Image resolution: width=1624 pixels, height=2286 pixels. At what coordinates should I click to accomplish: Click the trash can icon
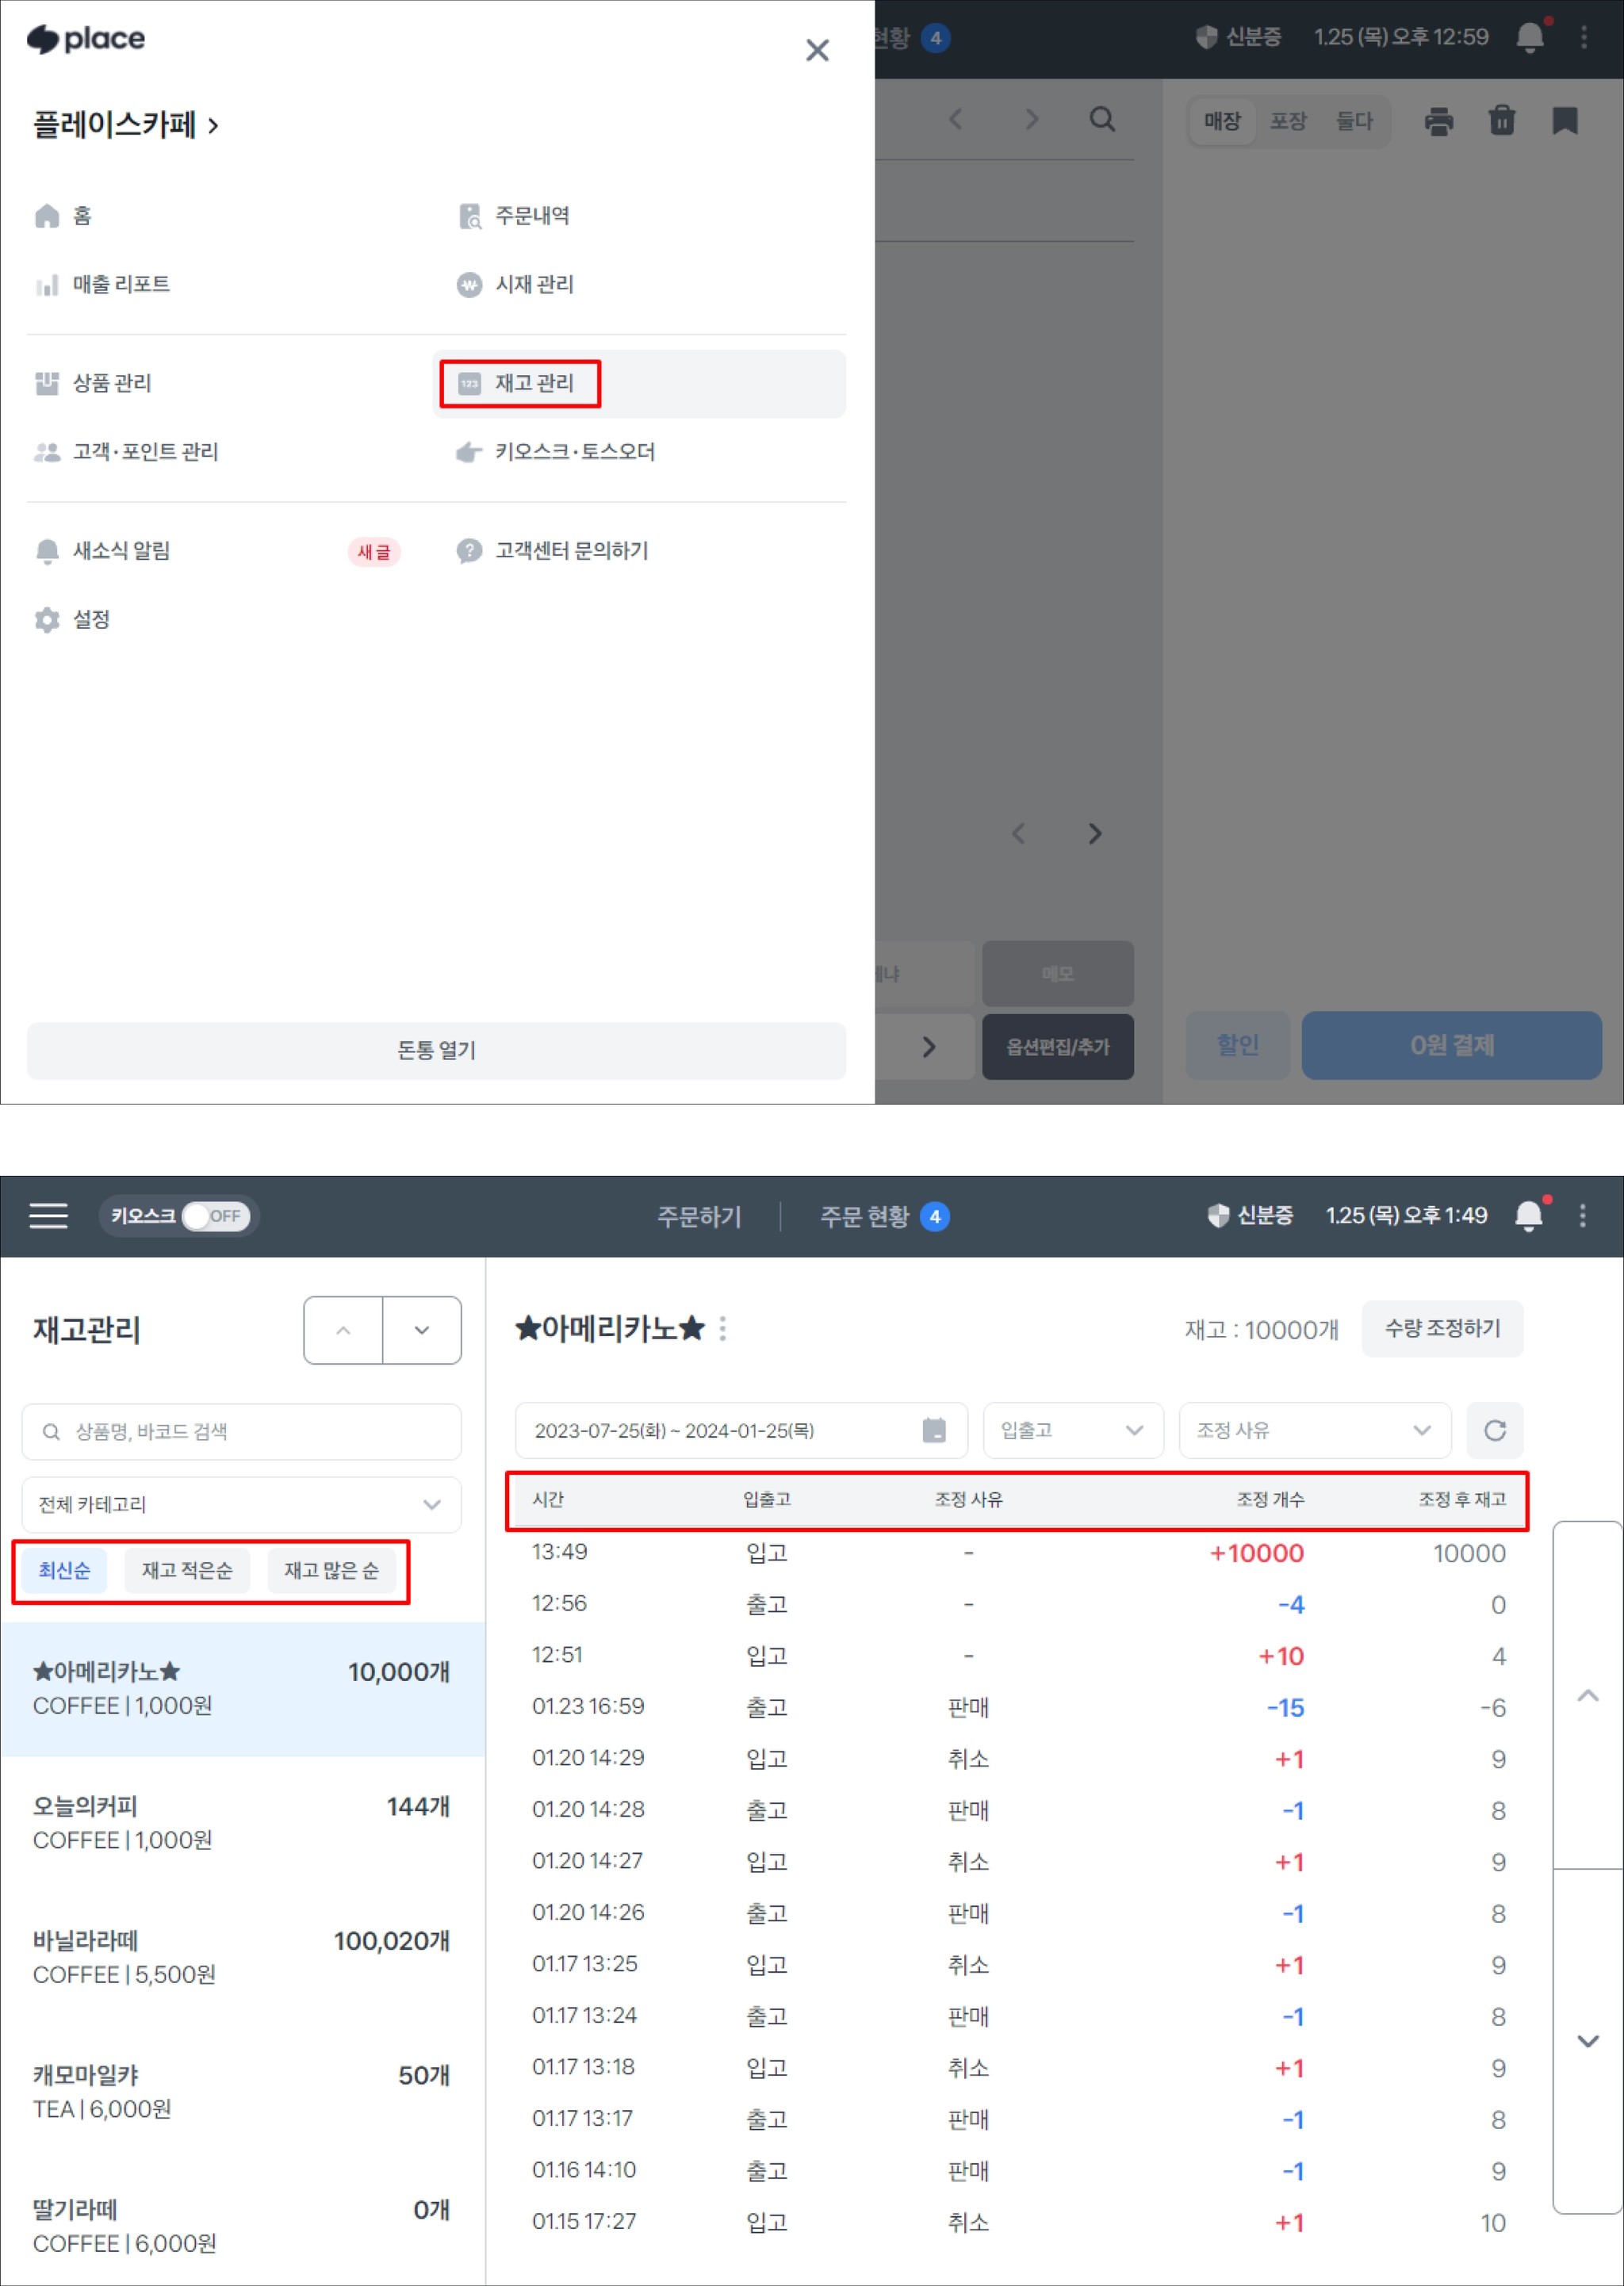pyautogui.click(x=1501, y=121)
